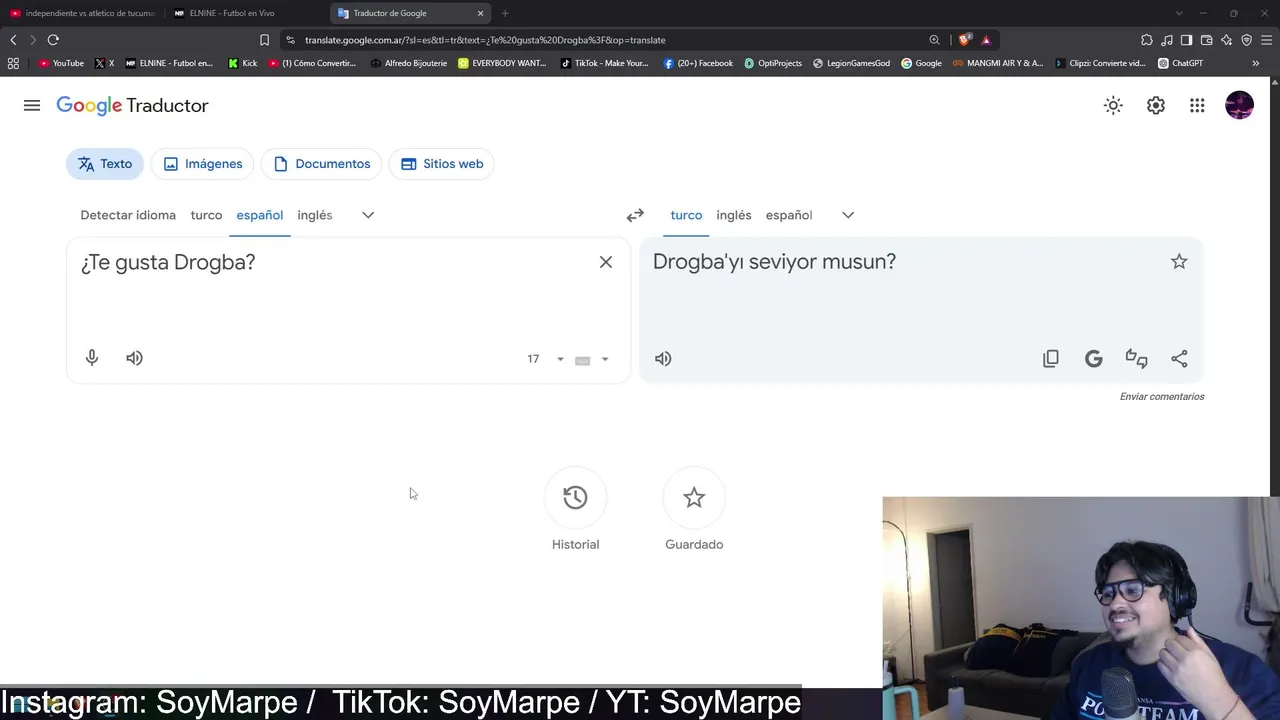Open the Brave Shields lion icon

pos(964,40)
